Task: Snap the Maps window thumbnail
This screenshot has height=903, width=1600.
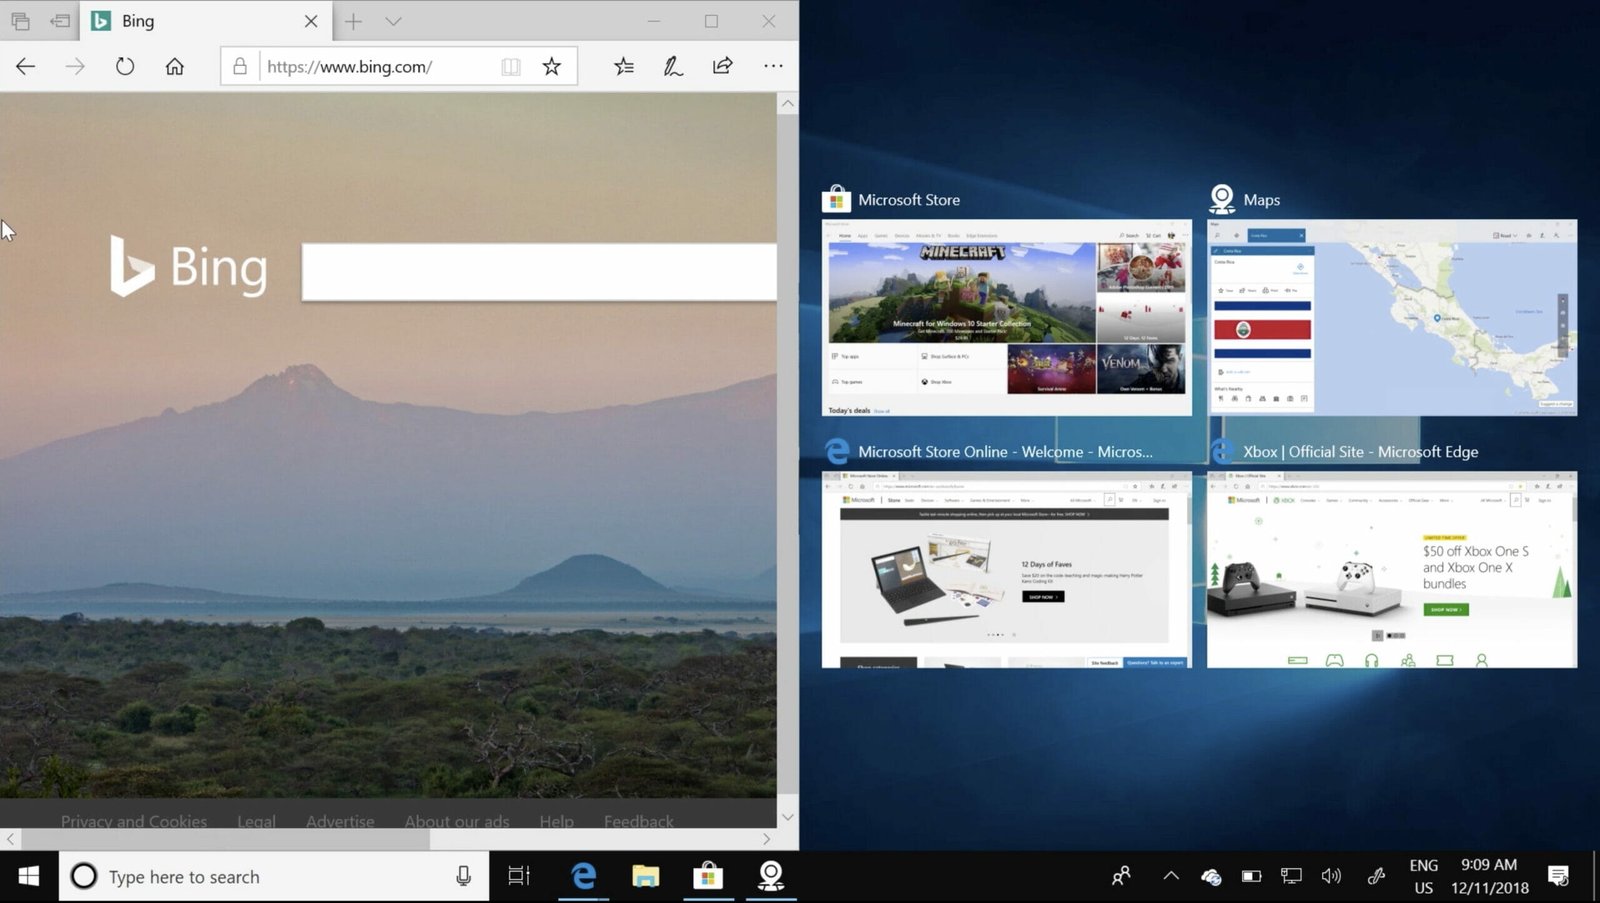Action: 1392,317
